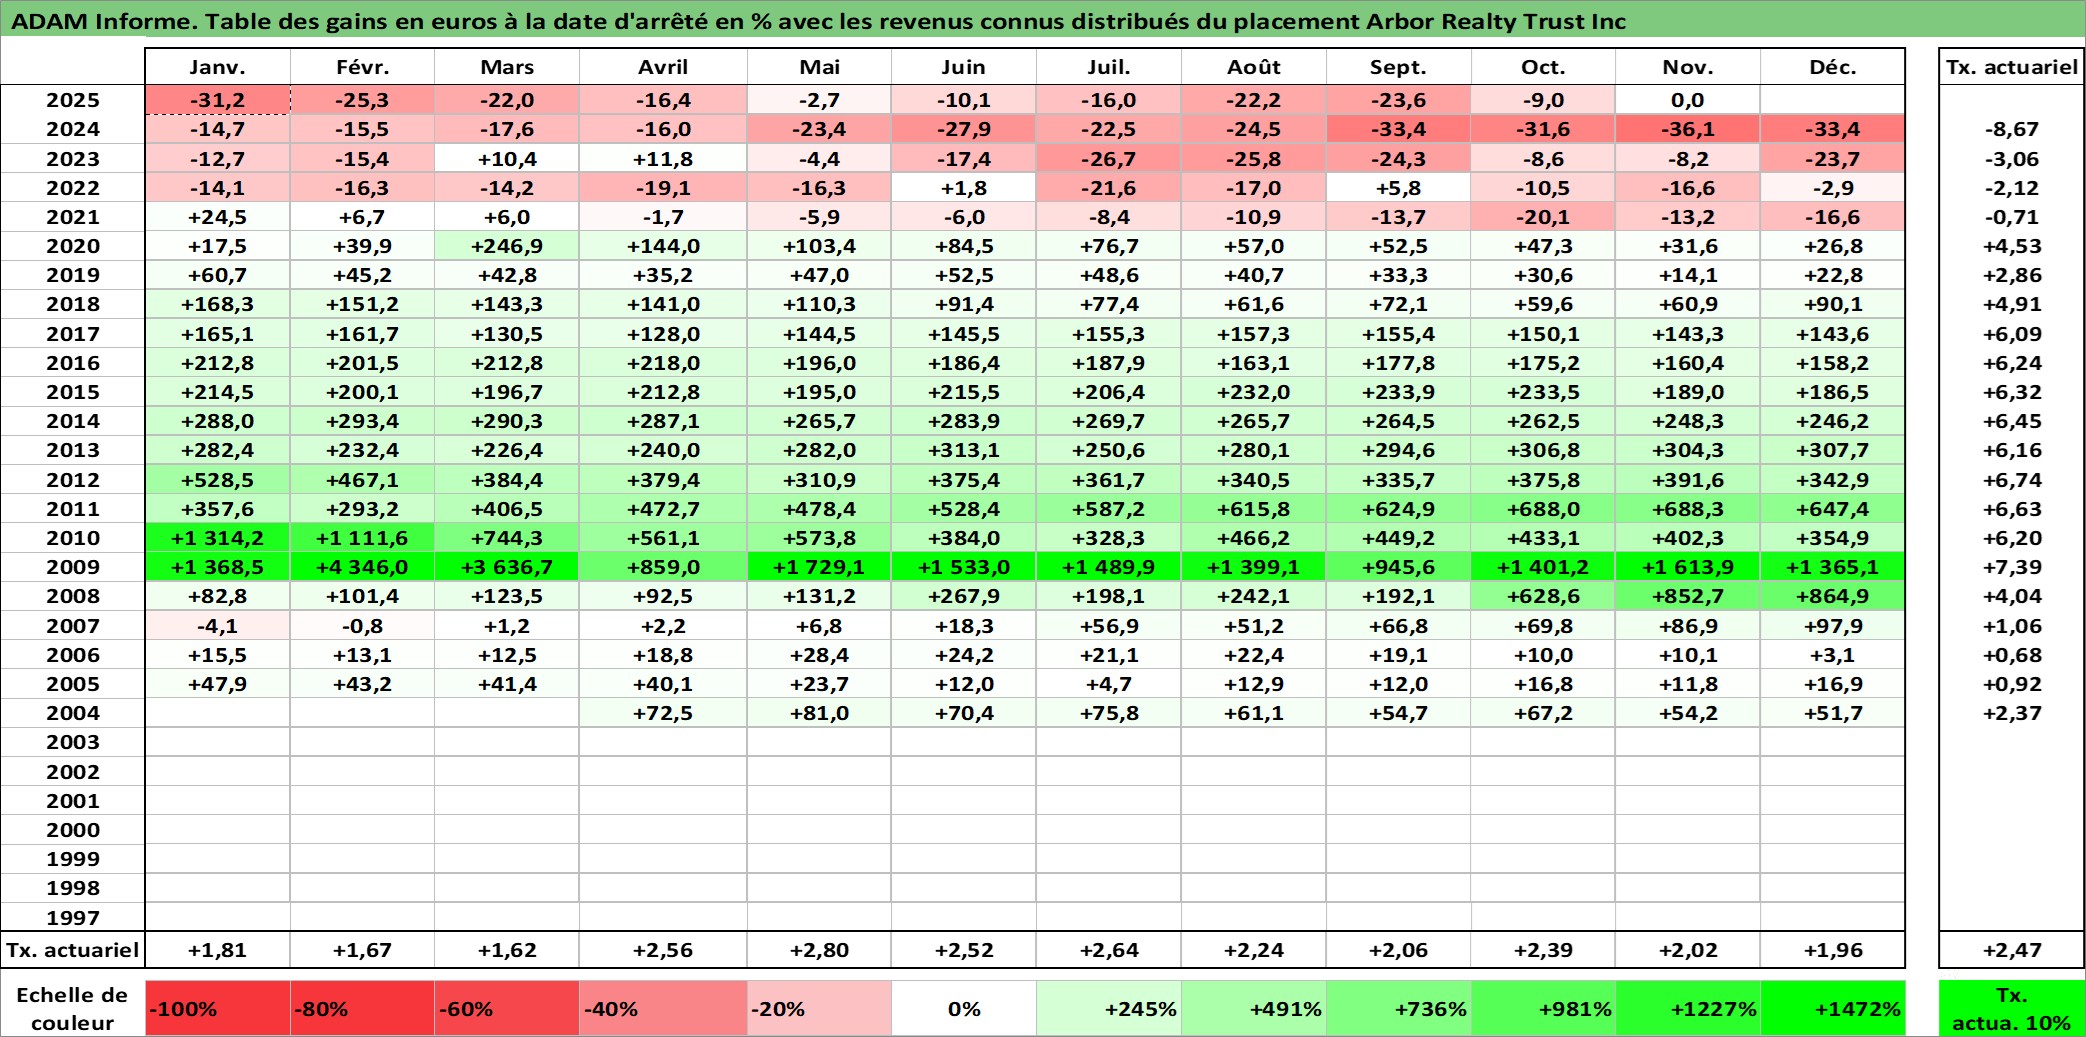Select the 'Avril' column header
The width and height of the screenshot is (2086, 1037).
(663, 67)
